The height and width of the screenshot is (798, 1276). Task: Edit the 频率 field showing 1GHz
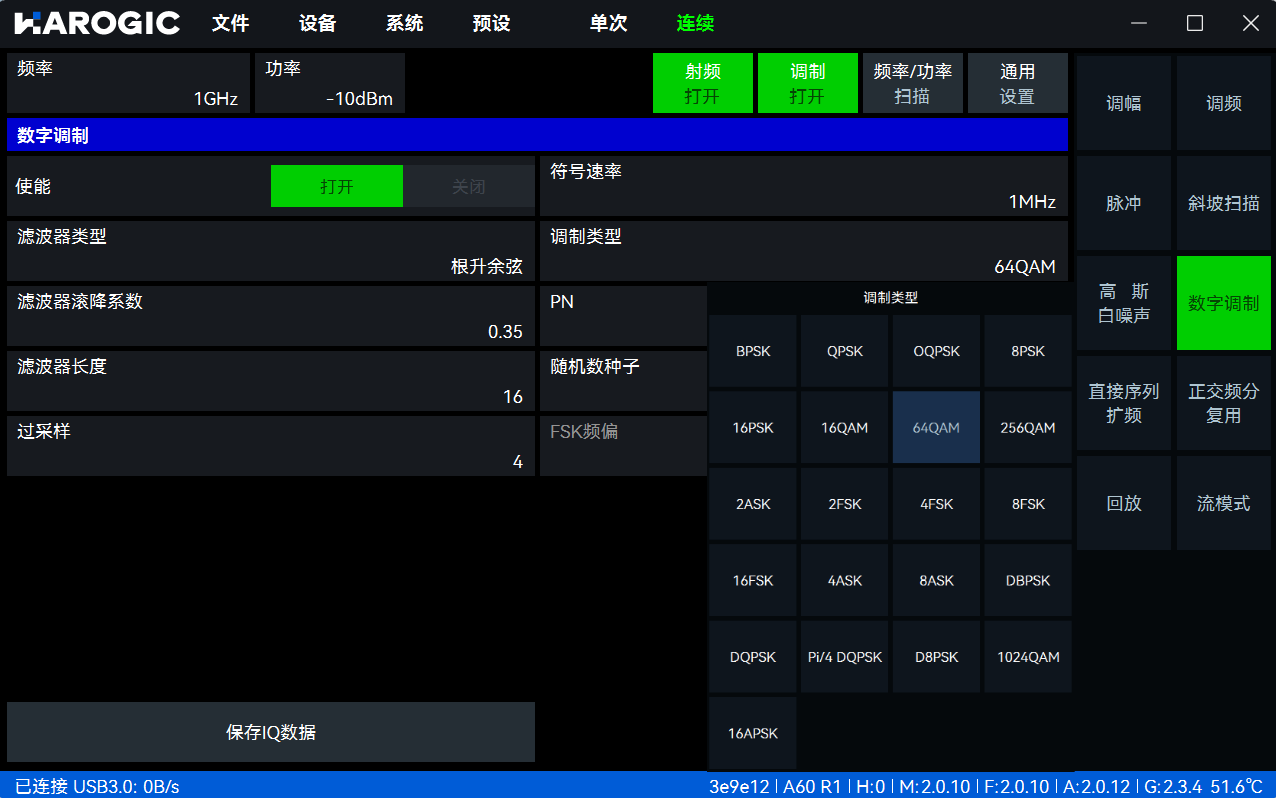click(x=128, y=83)
